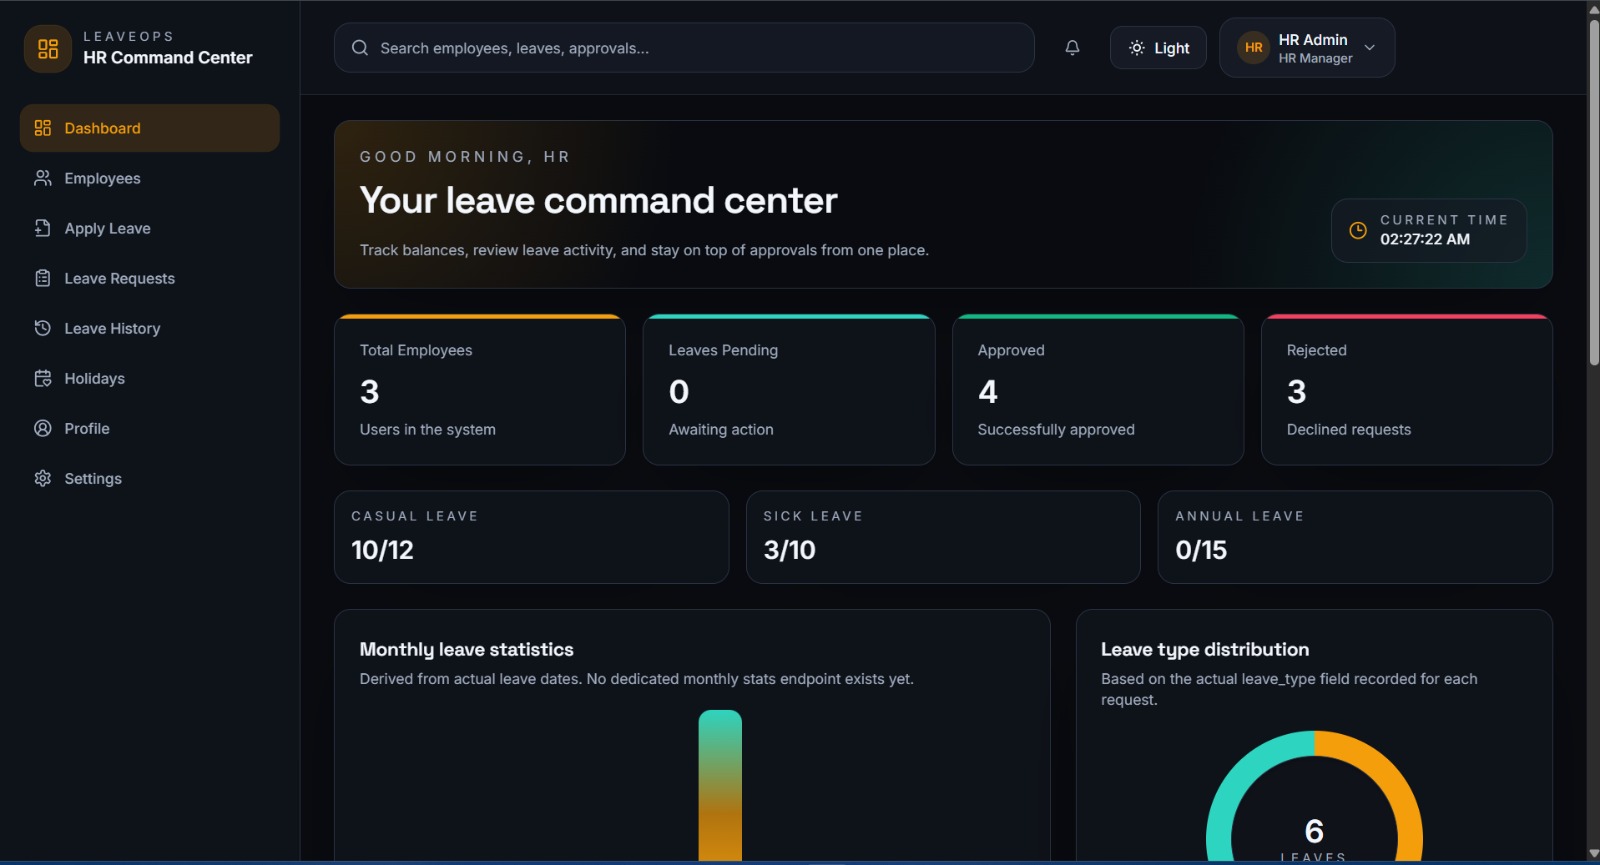1600x865 pixels.
Task: Click the Profile user circle icon
Action: tap(42, 428)
